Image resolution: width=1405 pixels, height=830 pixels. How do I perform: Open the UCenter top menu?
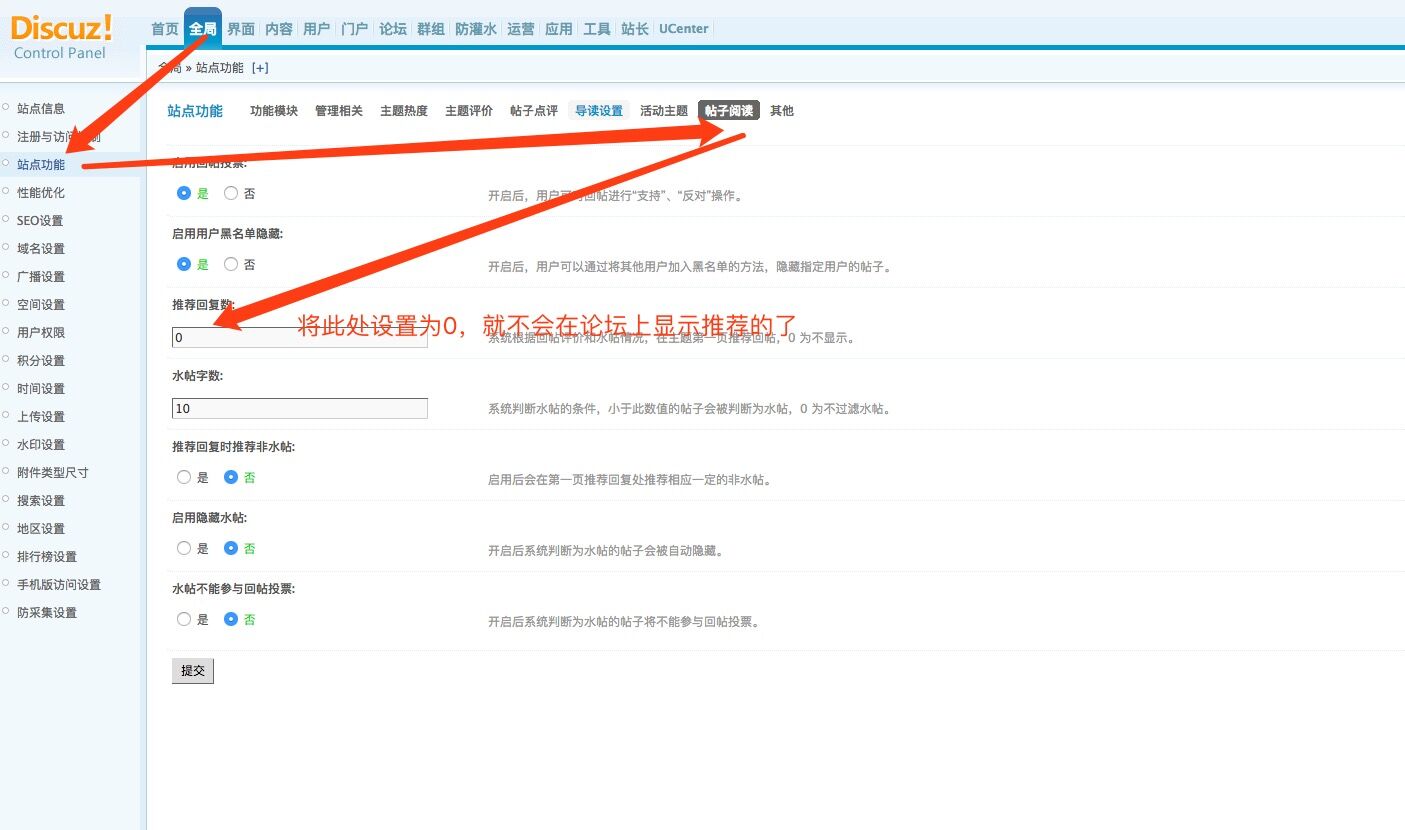pos(683,29)
